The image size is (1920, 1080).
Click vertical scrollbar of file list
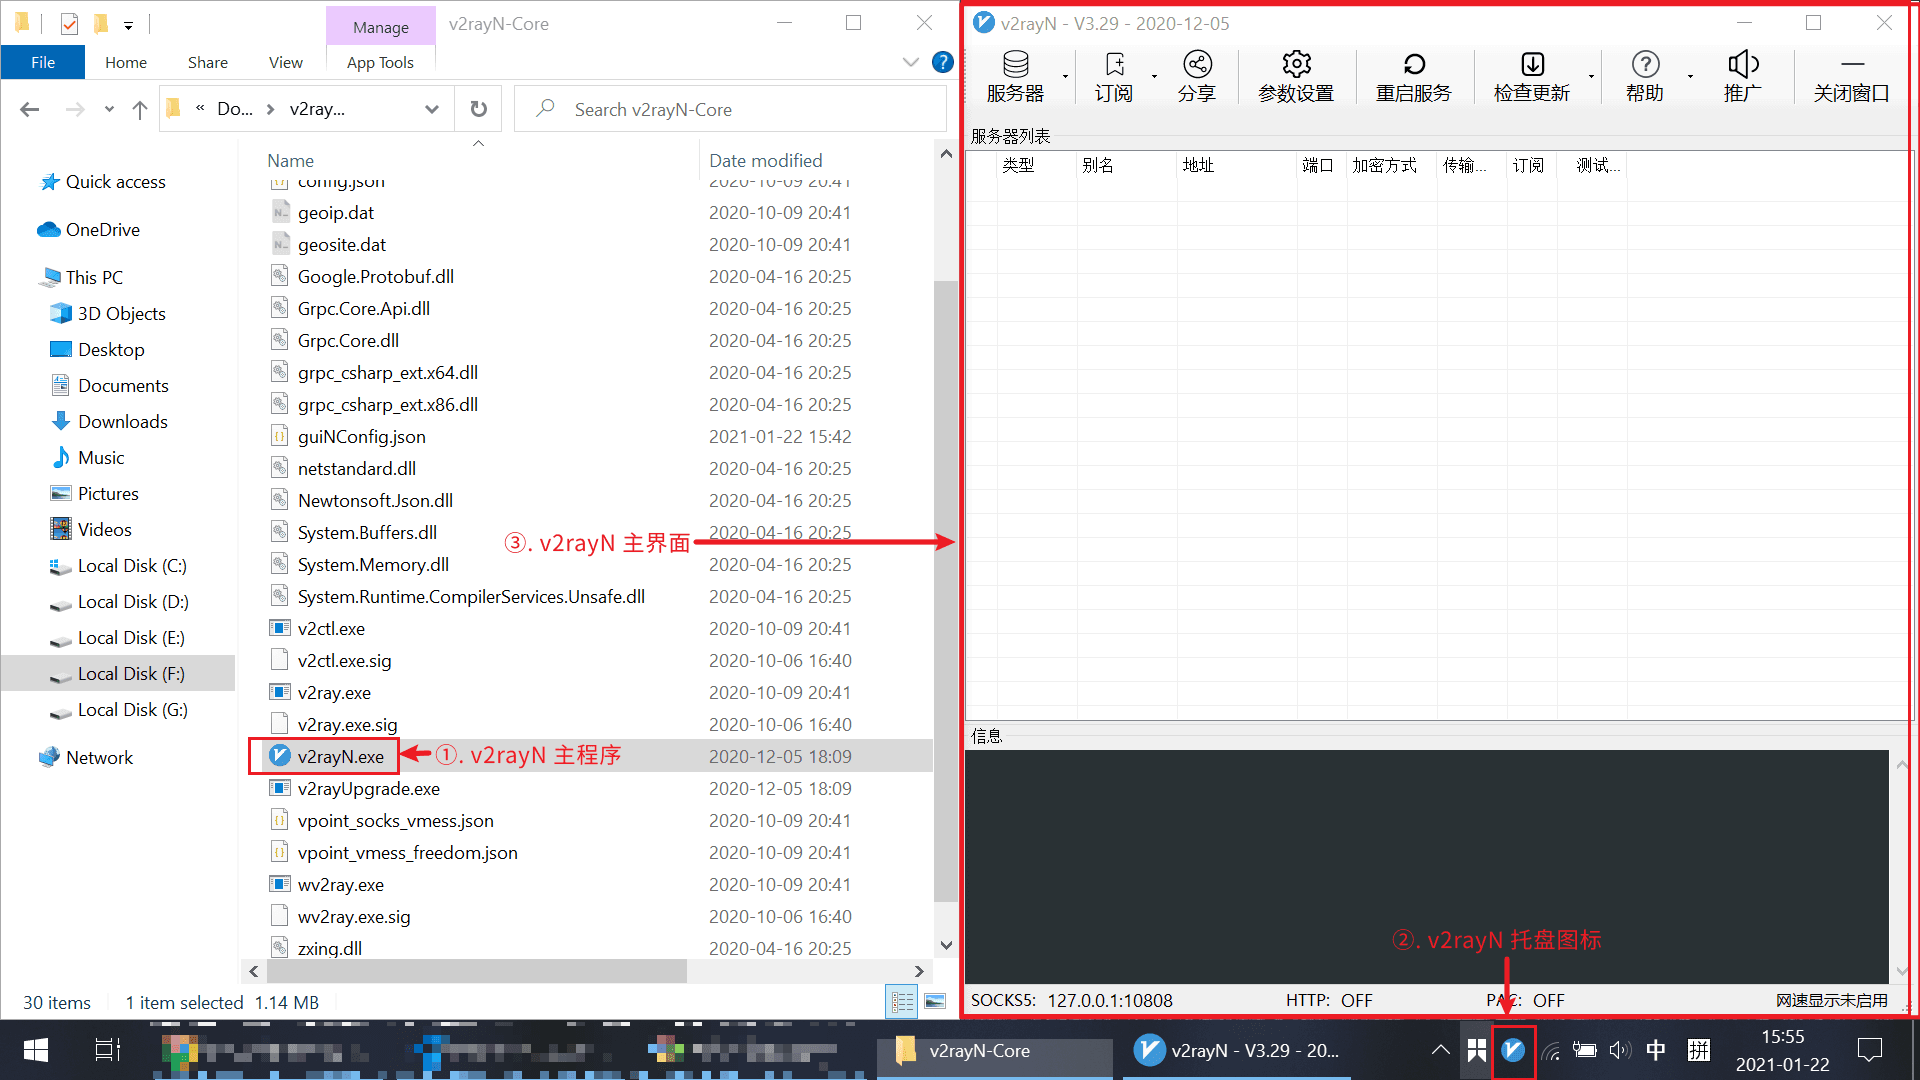click(945, 590)
